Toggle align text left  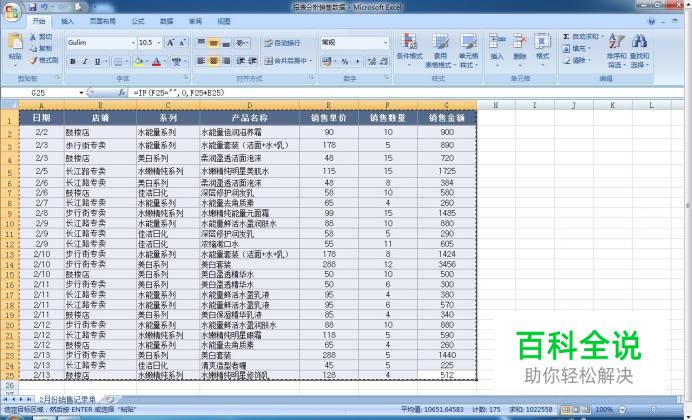pyautogui.click(x=201, y=61)
